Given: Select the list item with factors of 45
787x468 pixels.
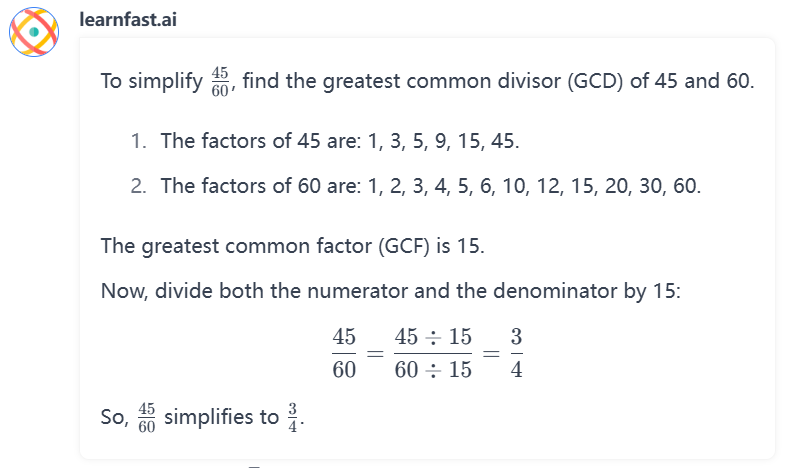Looking at the screenshot, I should 340,140.
